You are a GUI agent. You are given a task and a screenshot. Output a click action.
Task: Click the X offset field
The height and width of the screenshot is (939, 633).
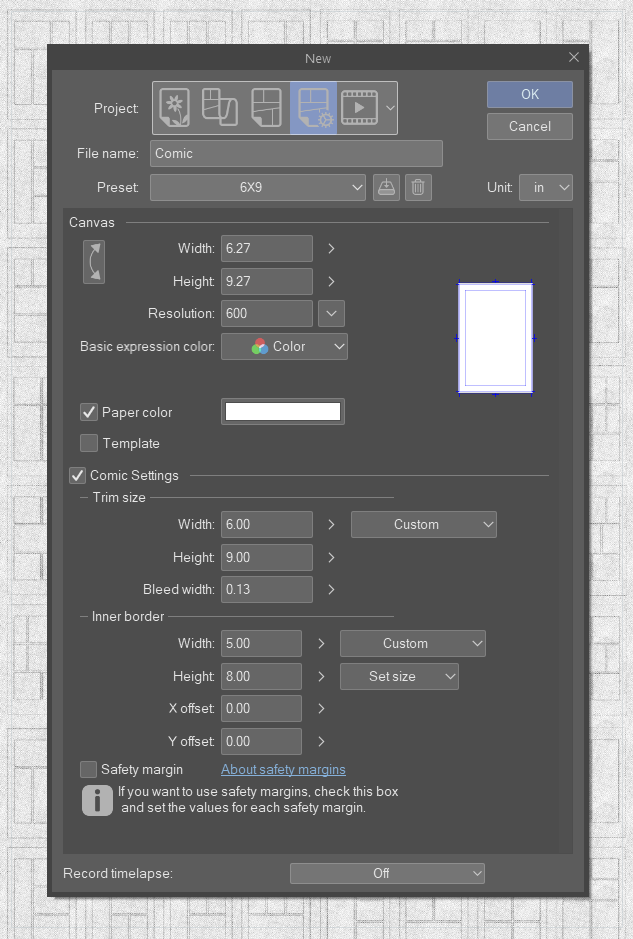[262, 708]
